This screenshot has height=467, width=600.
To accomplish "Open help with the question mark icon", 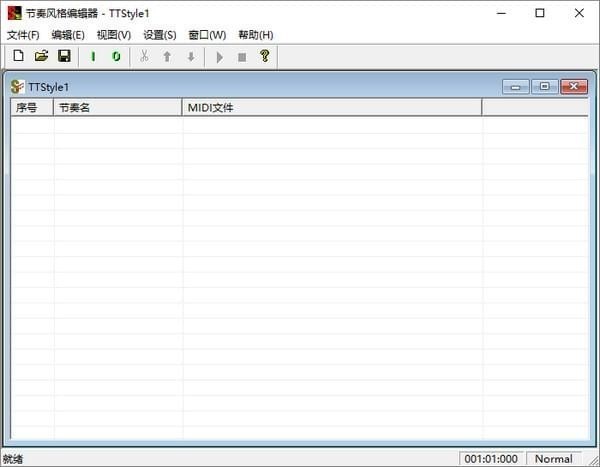I will click(264, 56).
